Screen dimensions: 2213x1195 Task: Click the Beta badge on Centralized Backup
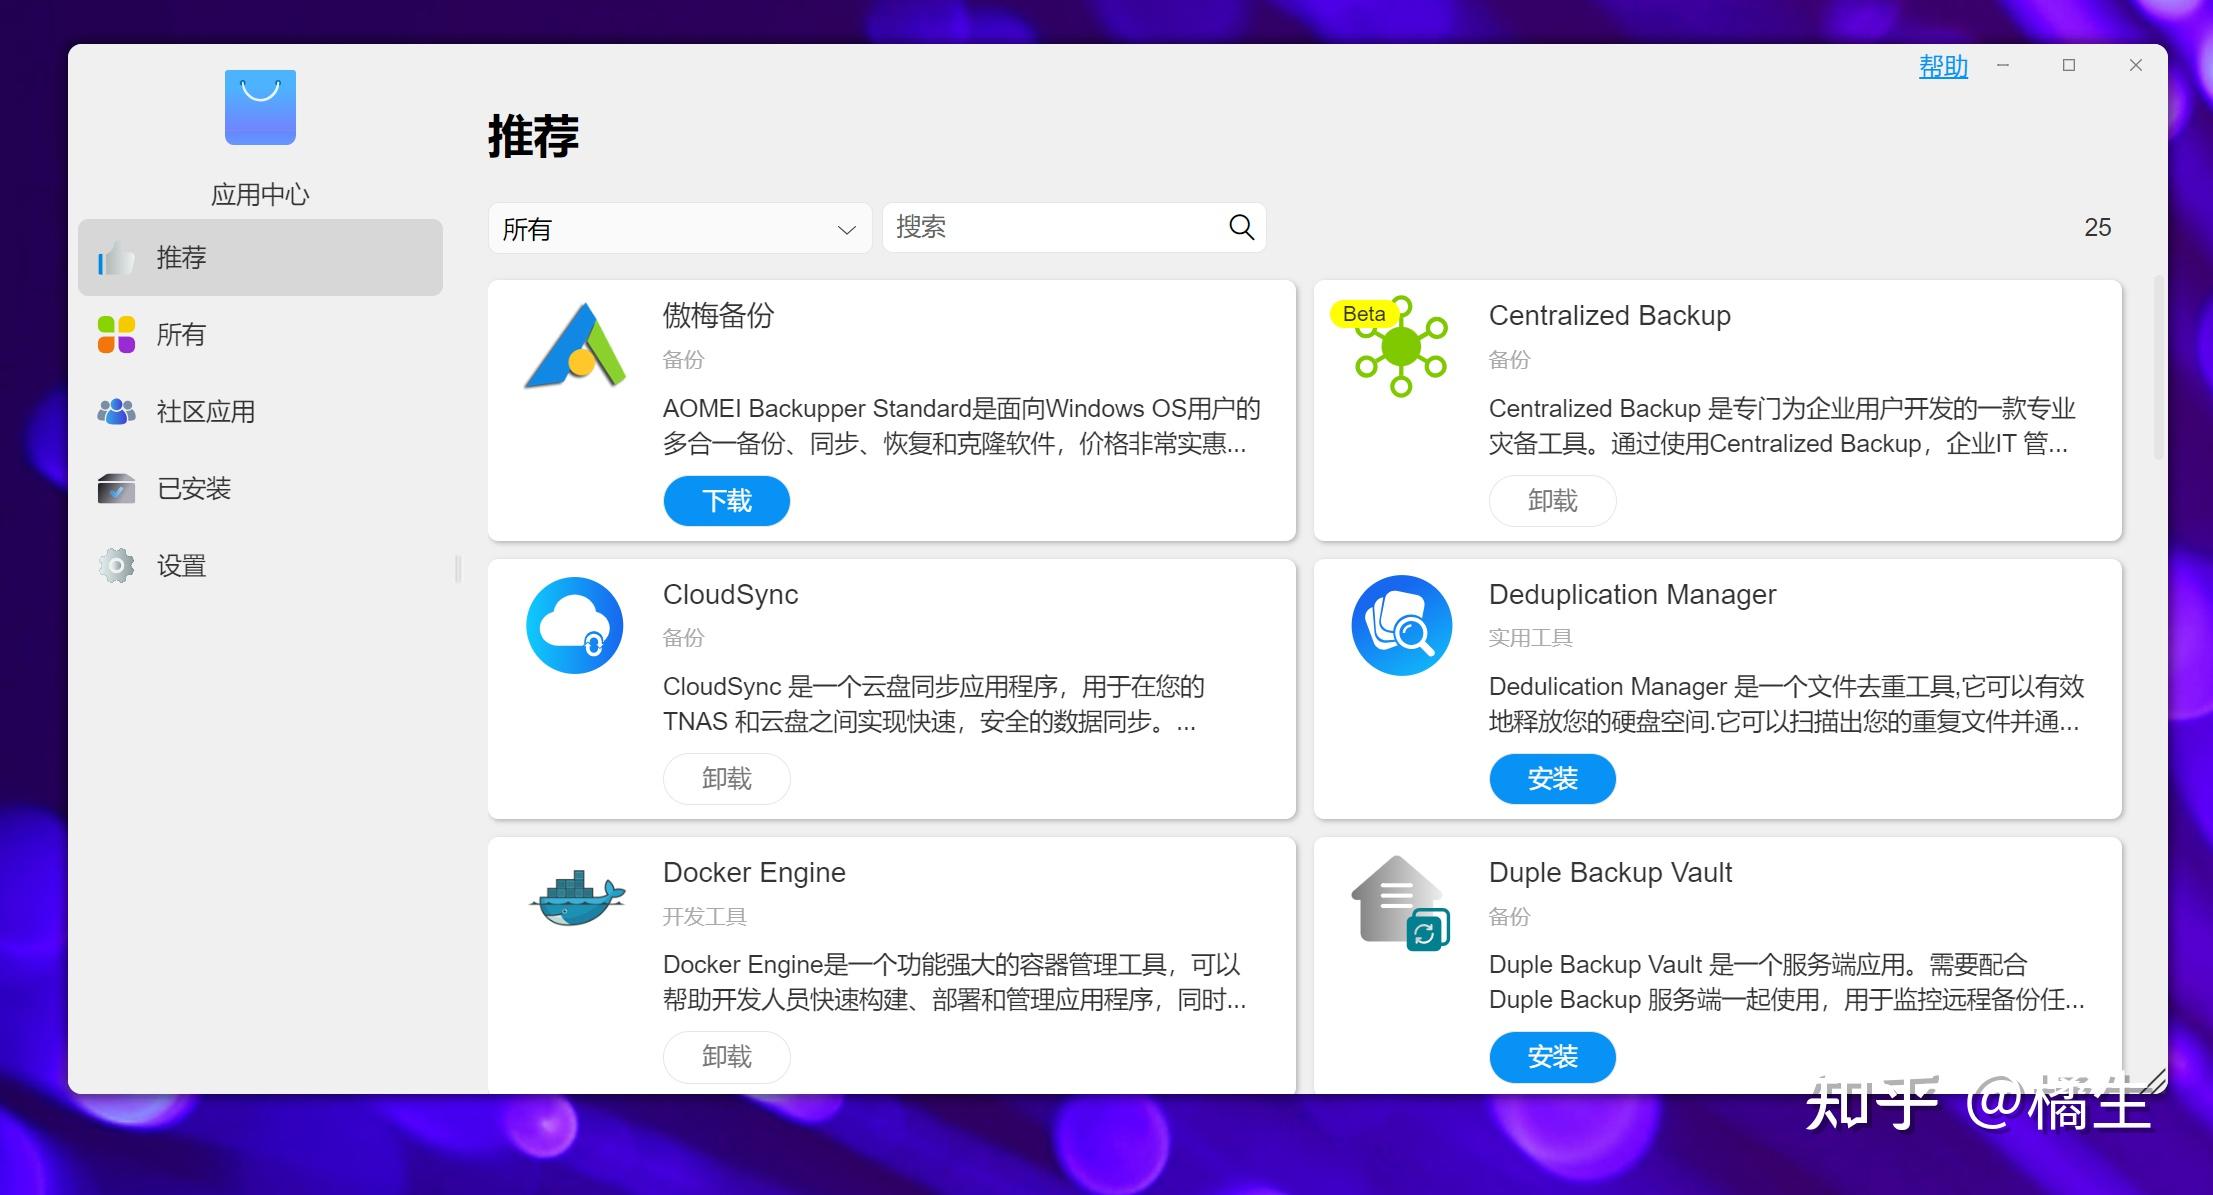[x=1363, y=314]
